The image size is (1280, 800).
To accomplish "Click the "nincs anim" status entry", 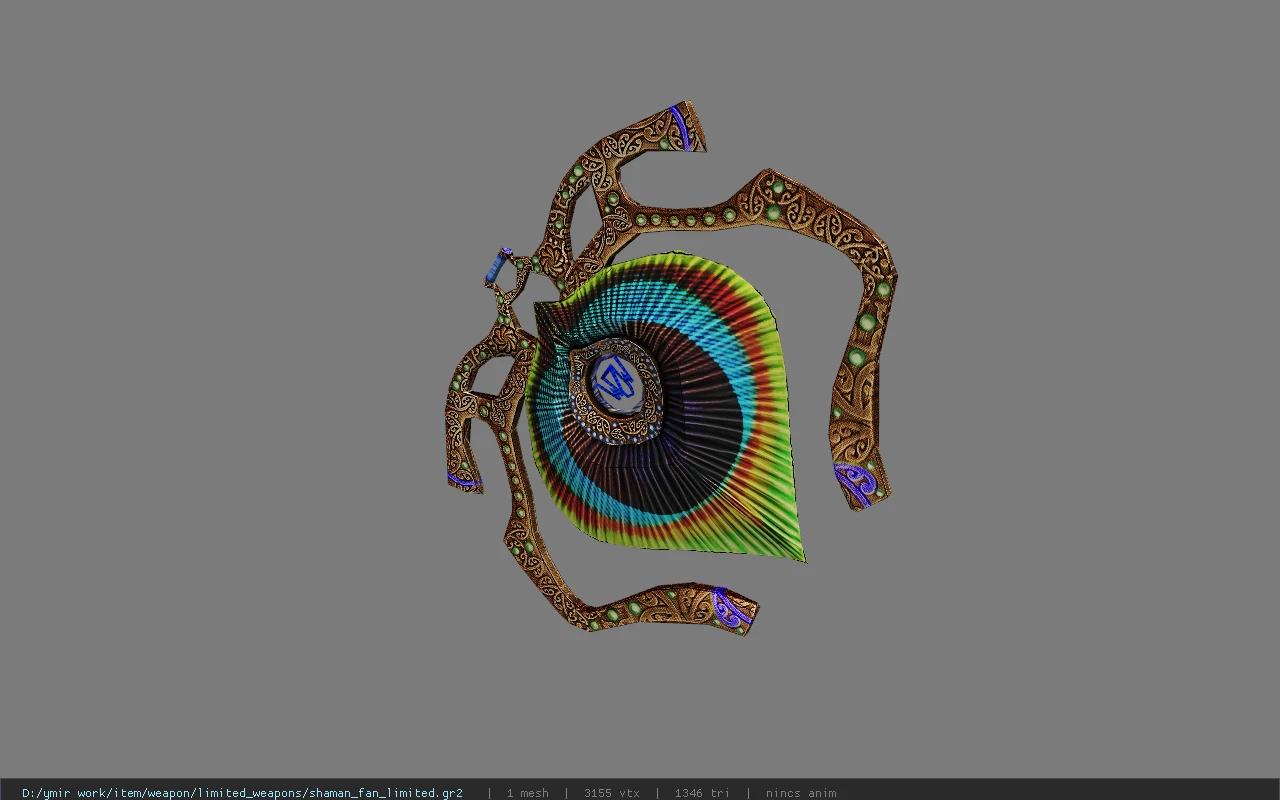I will [801, 793].
